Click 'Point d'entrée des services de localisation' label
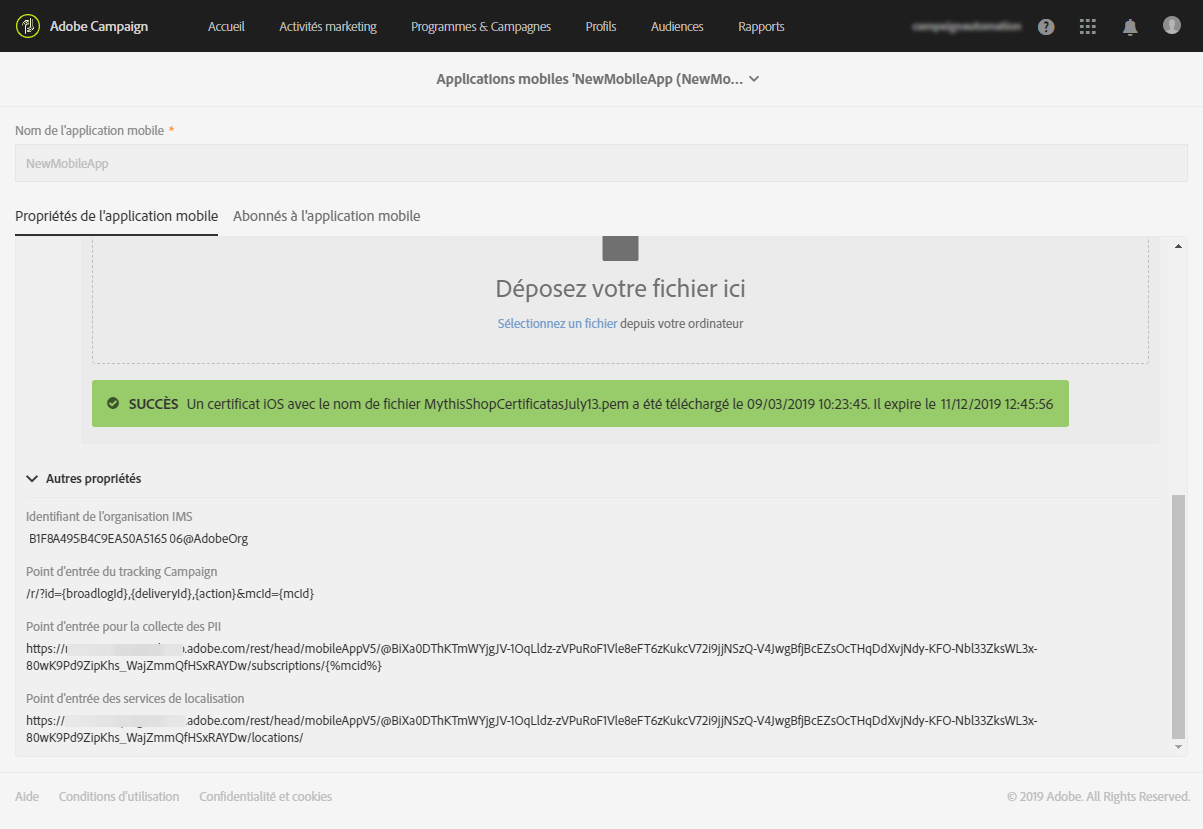 135,699
